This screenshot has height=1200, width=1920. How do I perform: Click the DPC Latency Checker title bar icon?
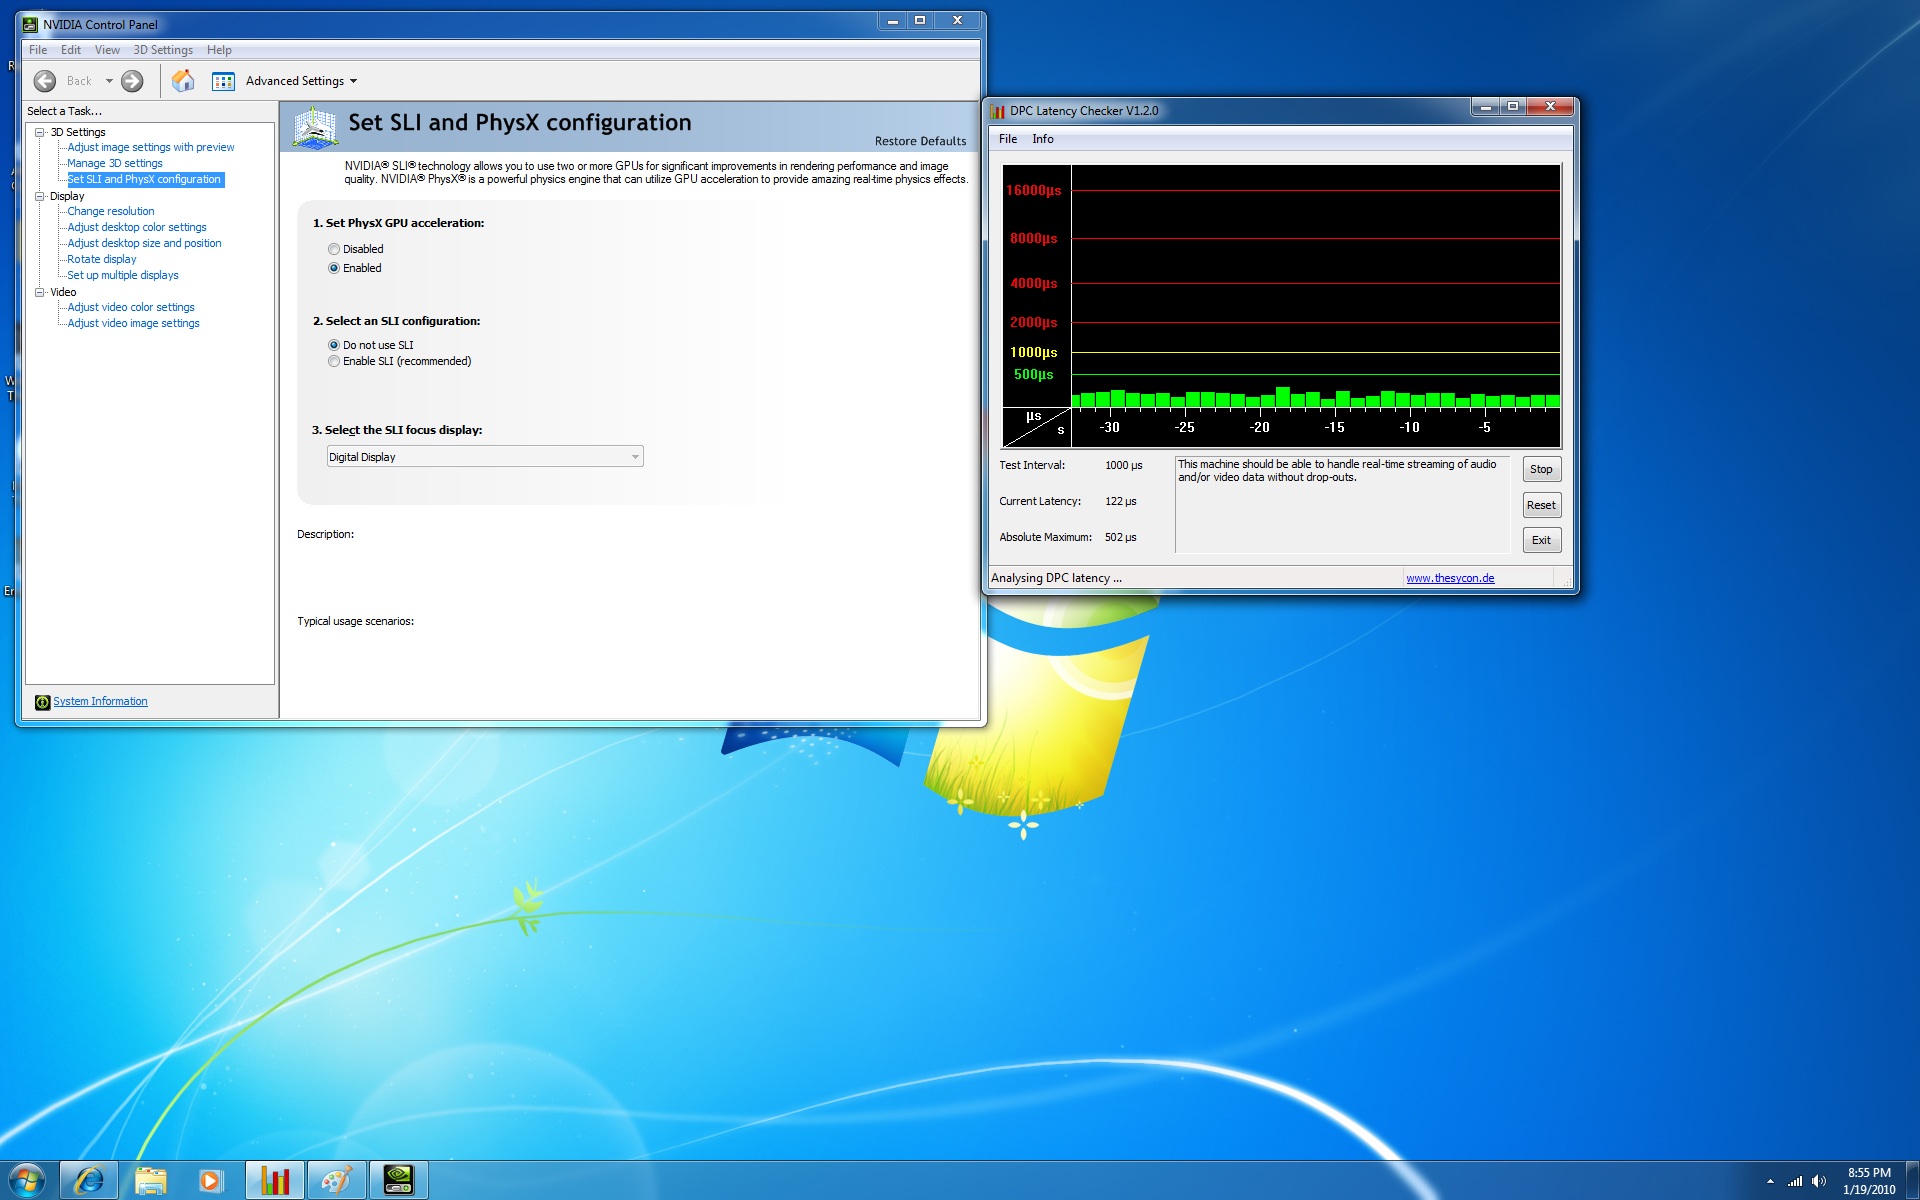(x=997, y=111)
